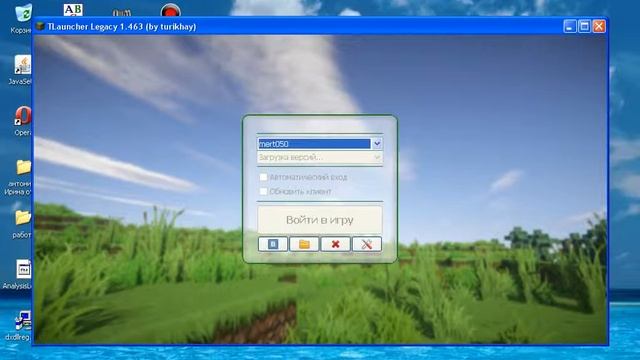This screenshot has height=360, width=640.
Task: Open the game folder via the yellow folder icon
Action: click(x=304, y=244)
